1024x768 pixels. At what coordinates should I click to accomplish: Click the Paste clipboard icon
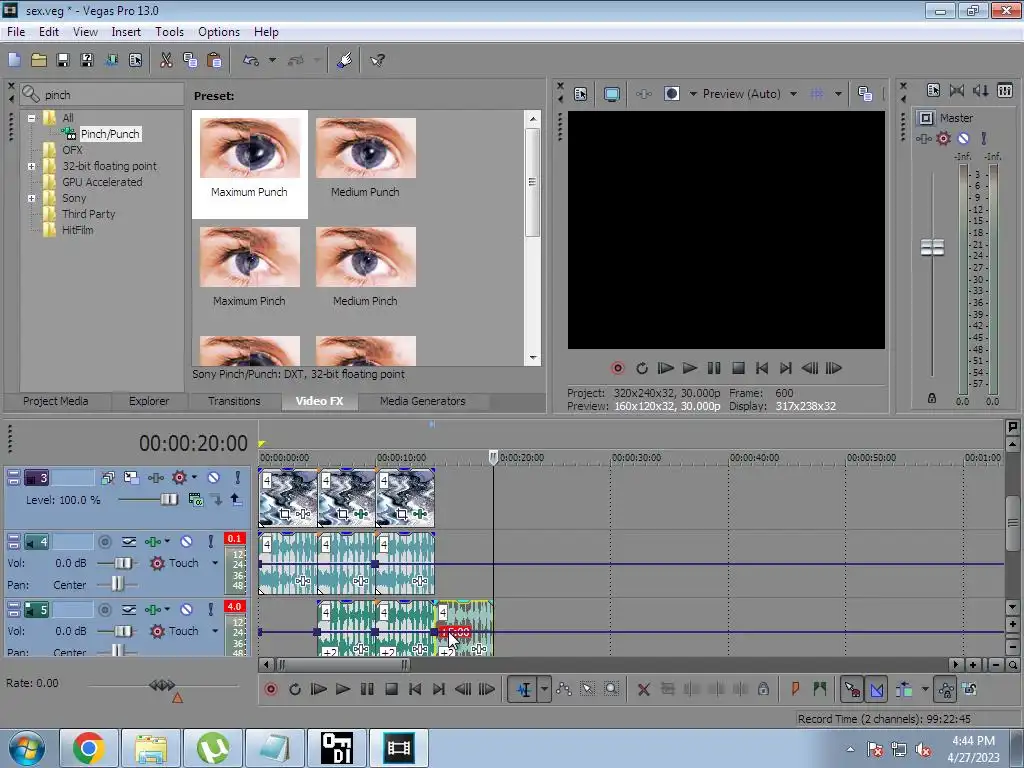coord(214,60)
